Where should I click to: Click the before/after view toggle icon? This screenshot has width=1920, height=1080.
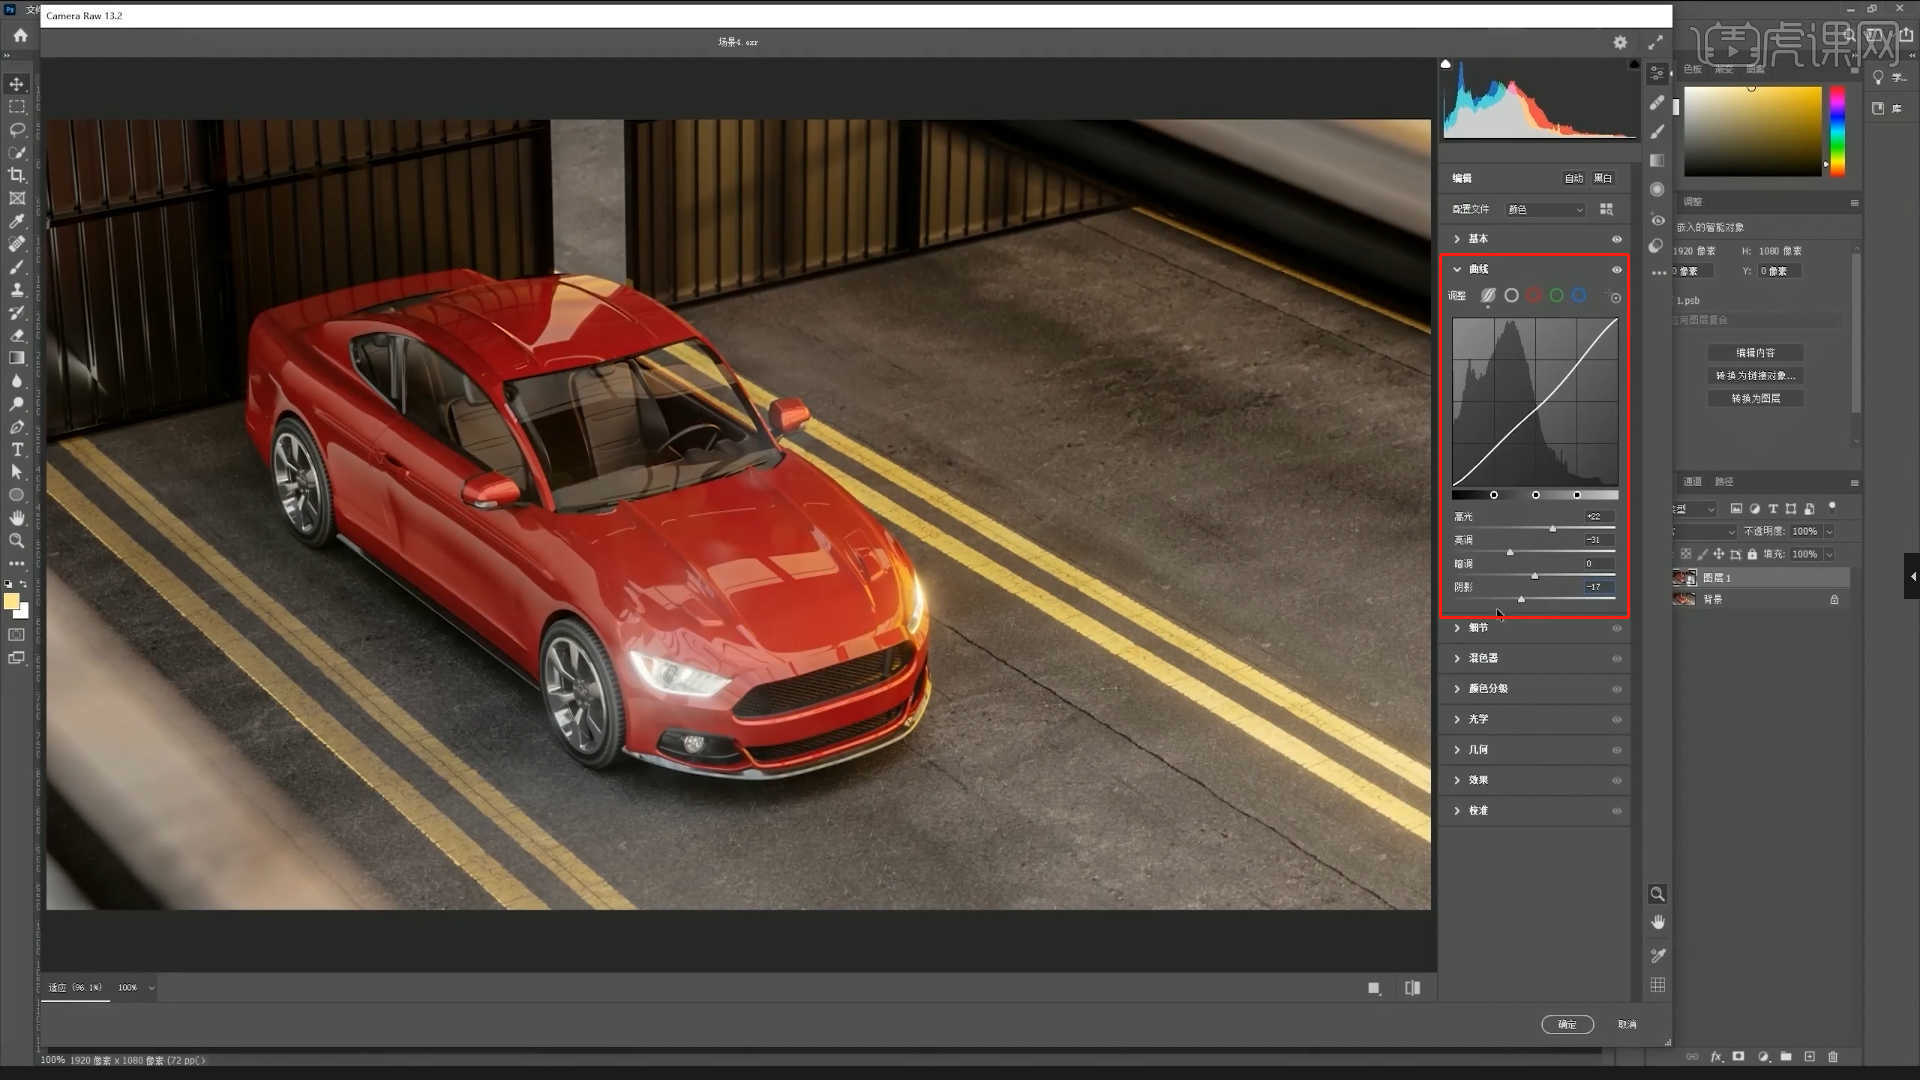1412,988
